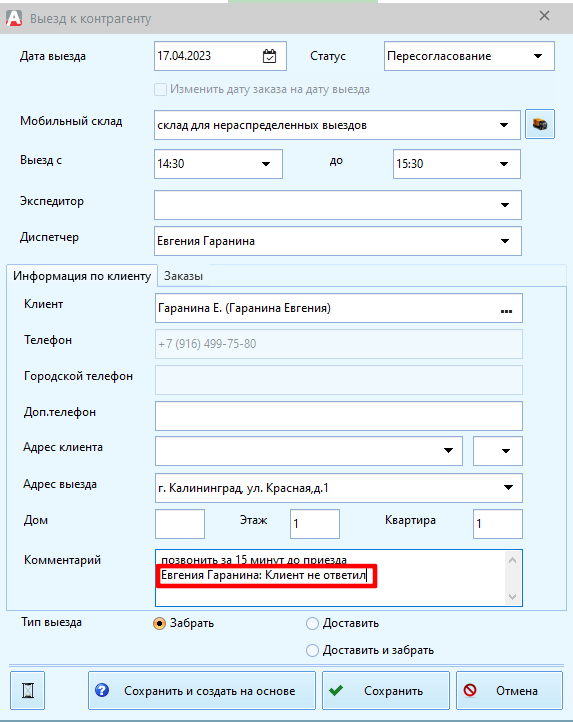This screenshot has width=573, height=722.
Task: Open the calendar picker for Дата выезда
Action: (x=269, y=56)
